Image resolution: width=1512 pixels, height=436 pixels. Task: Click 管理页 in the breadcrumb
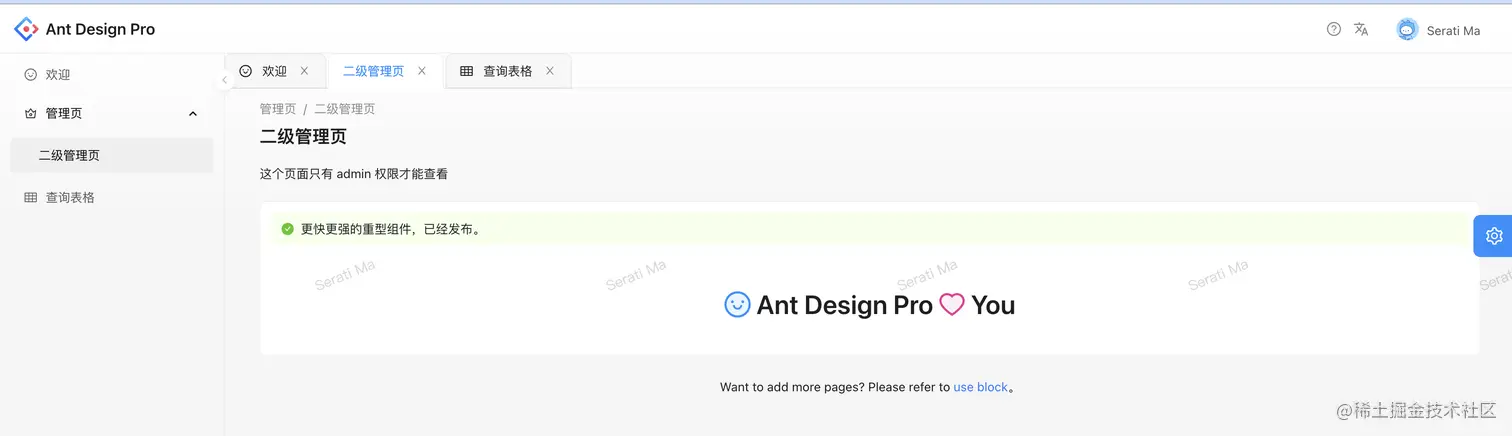[x=278, y=109]
